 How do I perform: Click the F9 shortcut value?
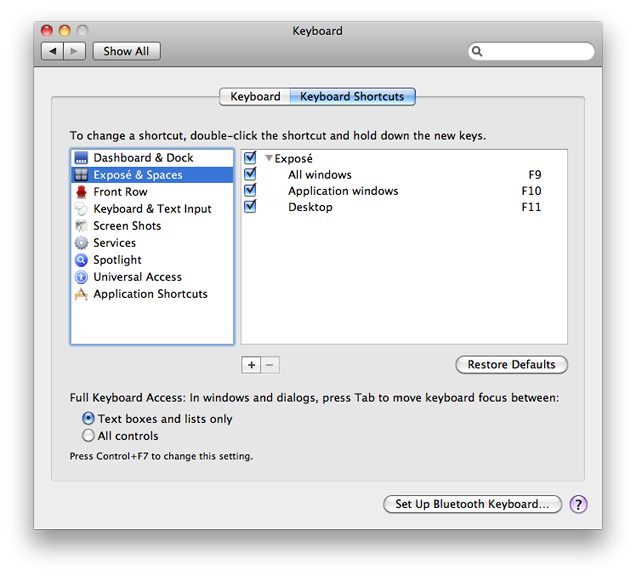[x=535, y=175]
